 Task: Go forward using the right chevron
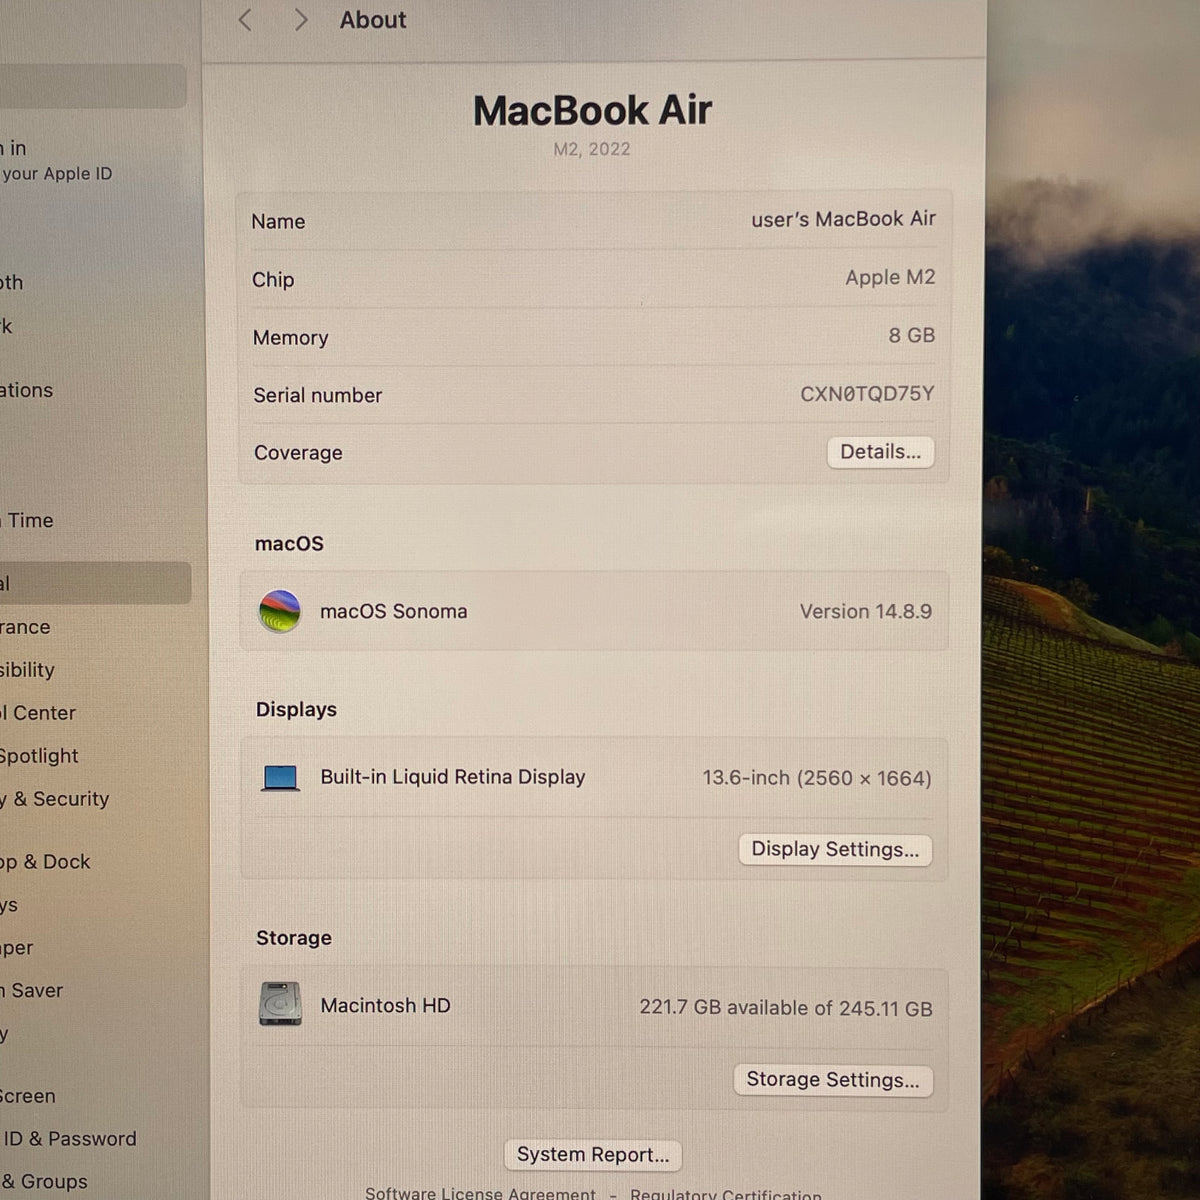[x=300, y=19]
